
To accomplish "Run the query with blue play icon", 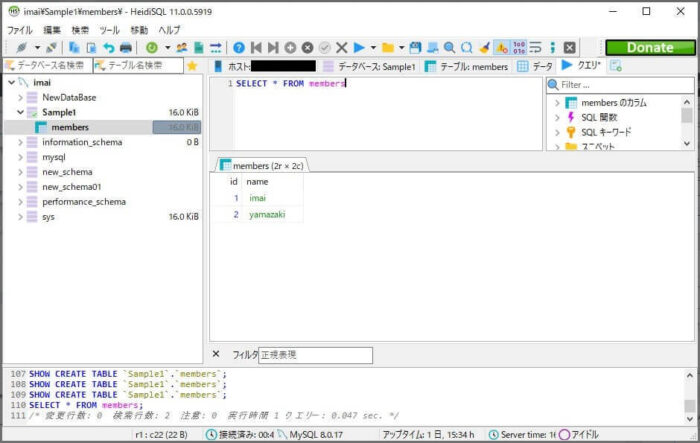I will point(359,48).
